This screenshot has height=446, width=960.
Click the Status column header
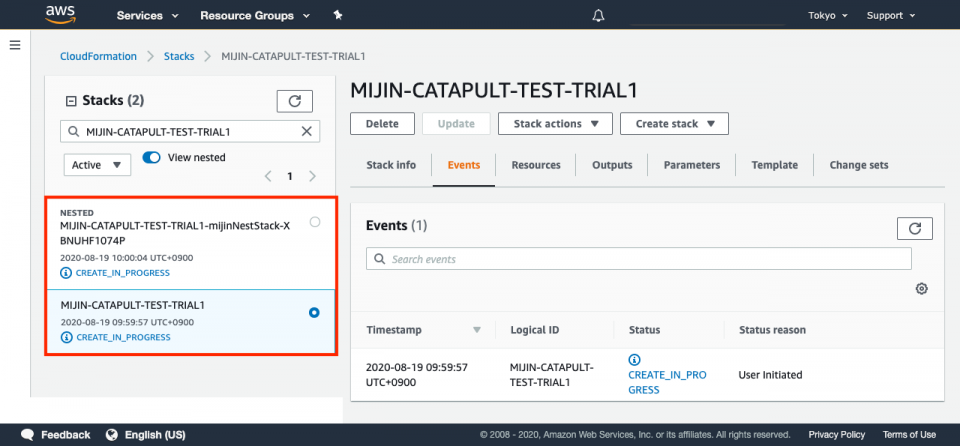click(644, 330)
